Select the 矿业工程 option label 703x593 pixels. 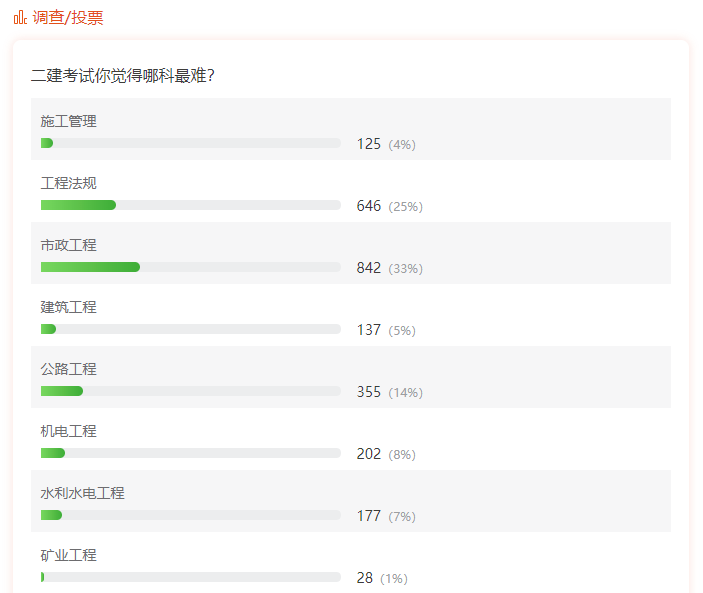pos(69,555)
